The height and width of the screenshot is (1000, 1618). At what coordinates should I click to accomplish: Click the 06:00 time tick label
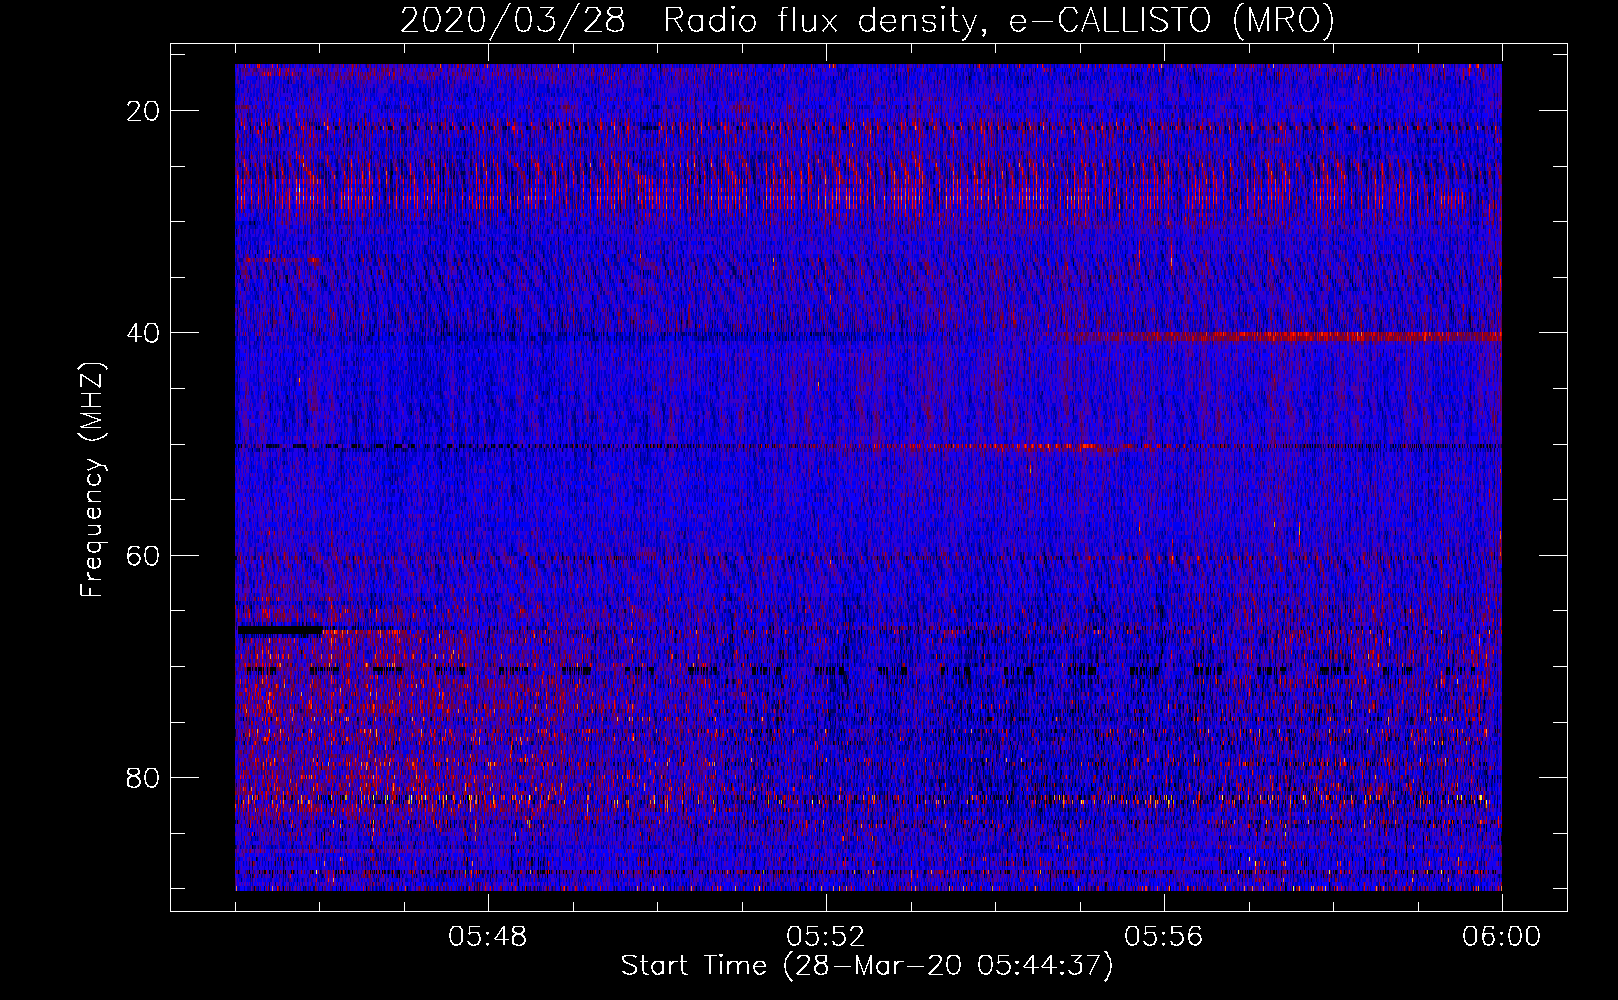pos(1502,937)
